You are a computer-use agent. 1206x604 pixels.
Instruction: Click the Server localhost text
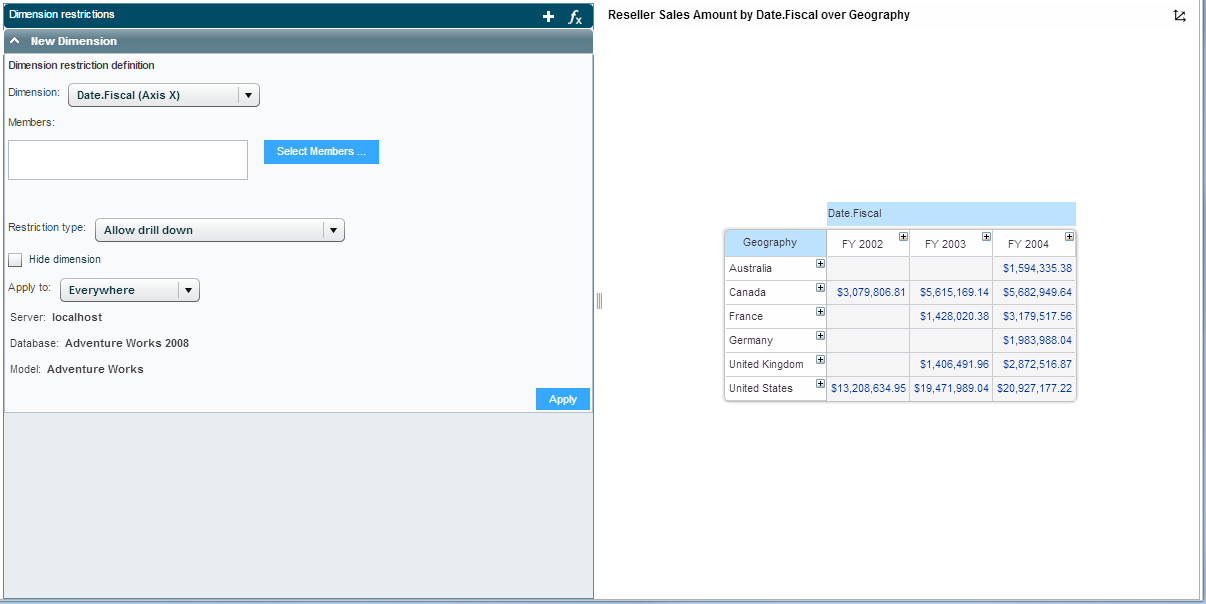tap(56, 317)
